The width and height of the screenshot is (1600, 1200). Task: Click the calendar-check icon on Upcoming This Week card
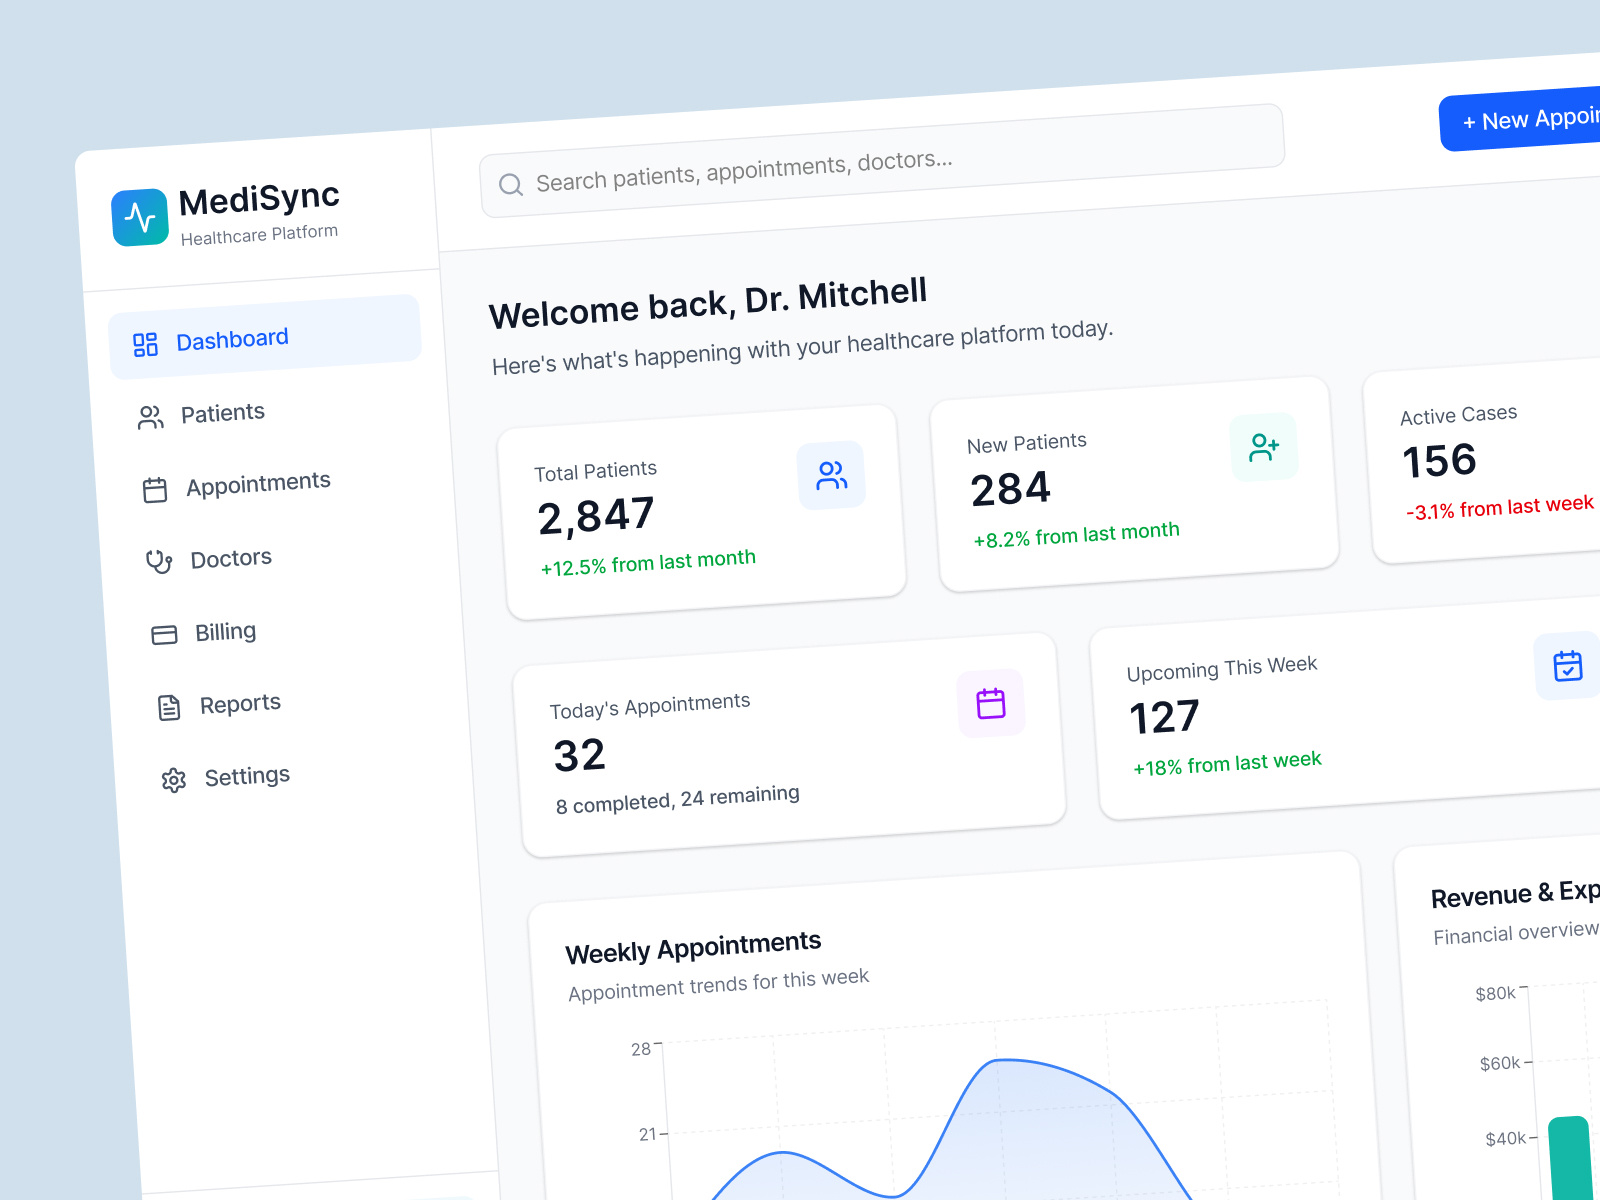coord(1567,666)
